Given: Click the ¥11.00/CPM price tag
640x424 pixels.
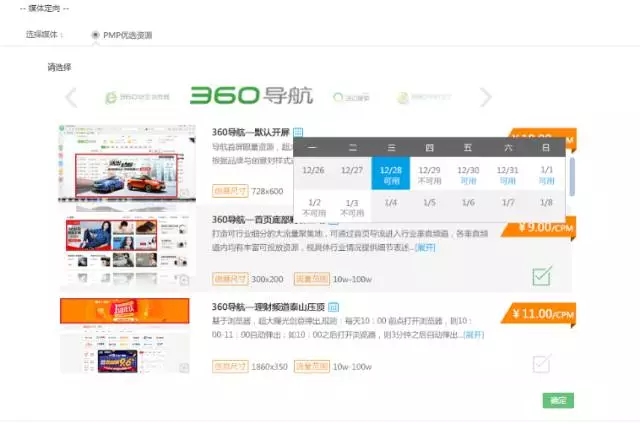Looking at the screenshot, I should pos(539,314).
